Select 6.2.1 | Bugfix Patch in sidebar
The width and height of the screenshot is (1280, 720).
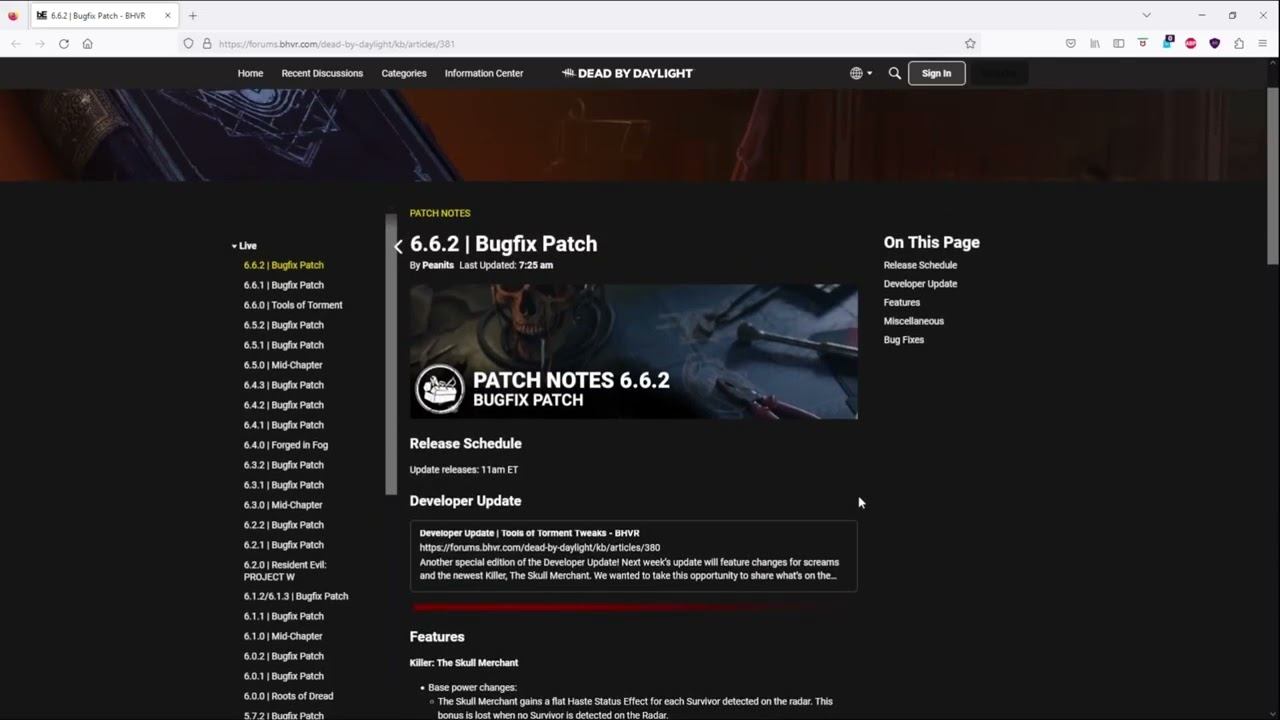pos(284,545)
